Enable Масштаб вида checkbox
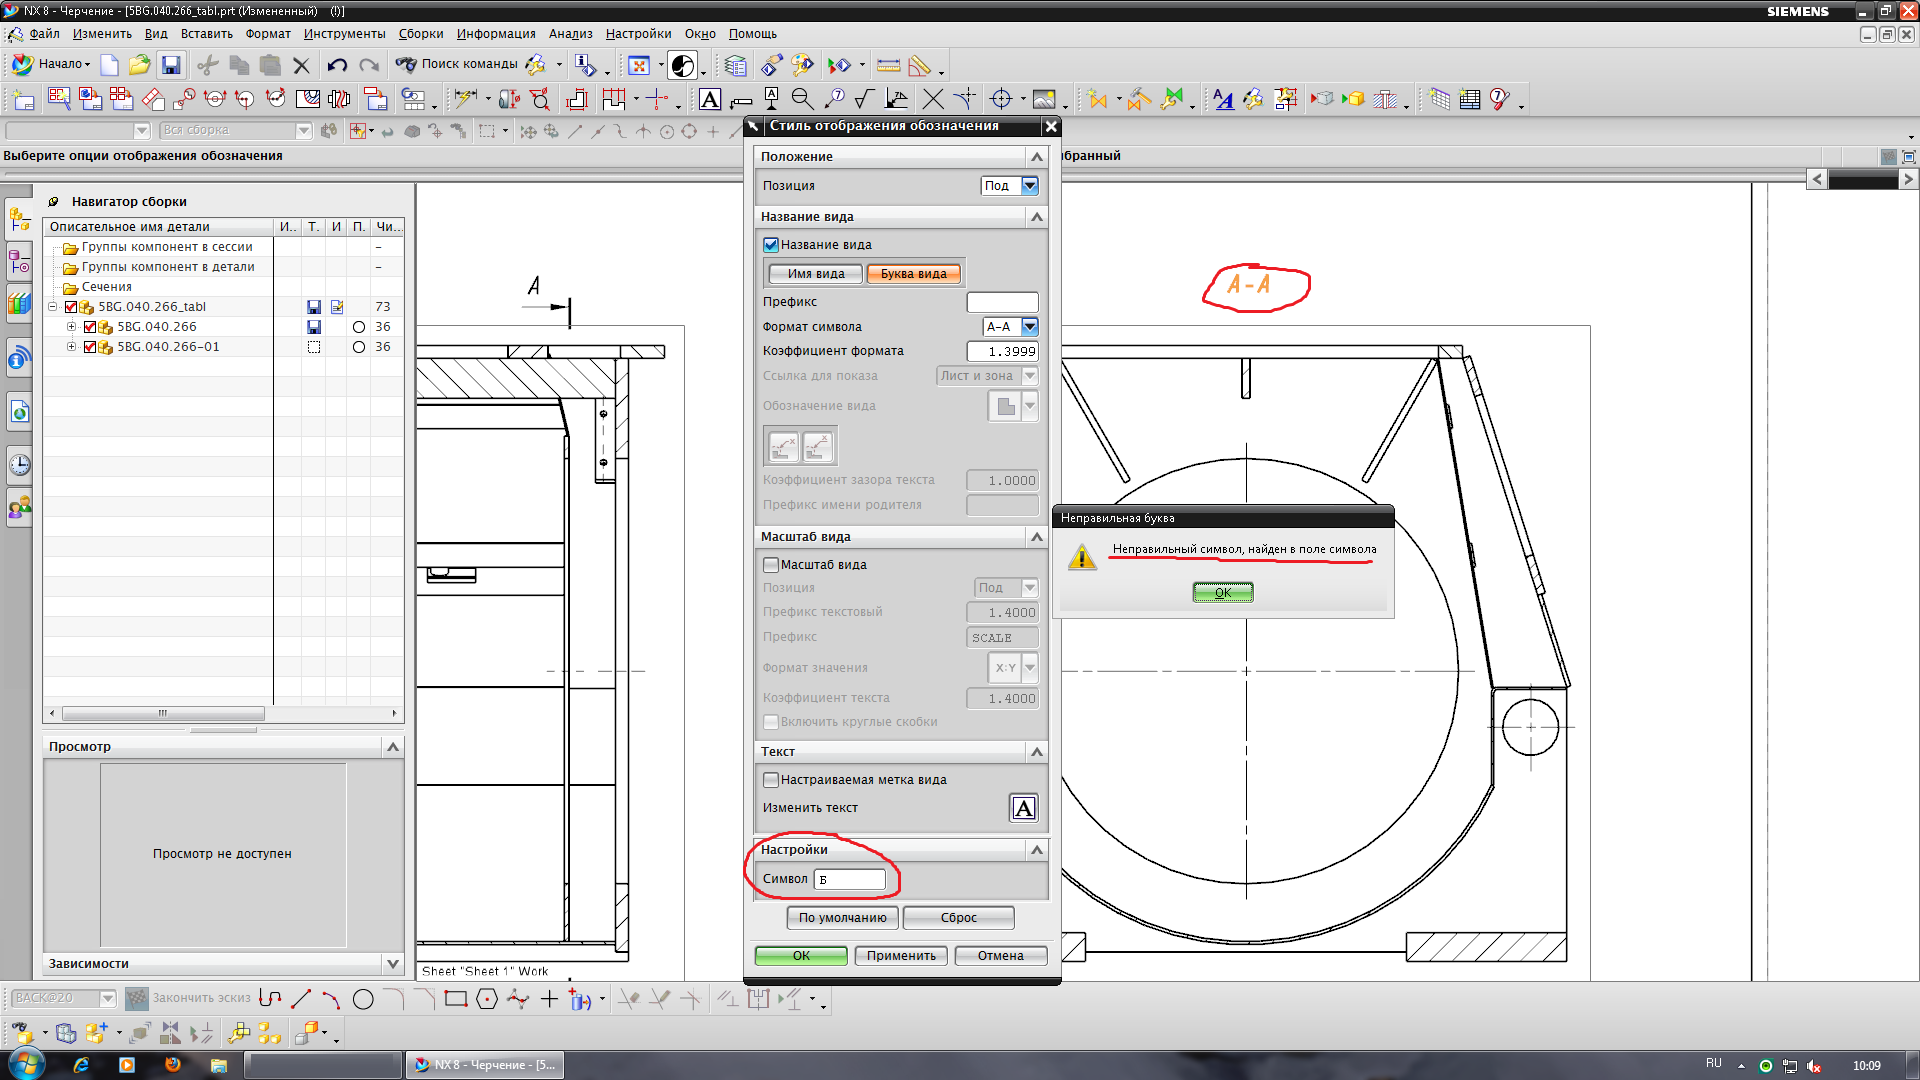1920x1080 pixels. pyautogui.click(x=771, y=564)
